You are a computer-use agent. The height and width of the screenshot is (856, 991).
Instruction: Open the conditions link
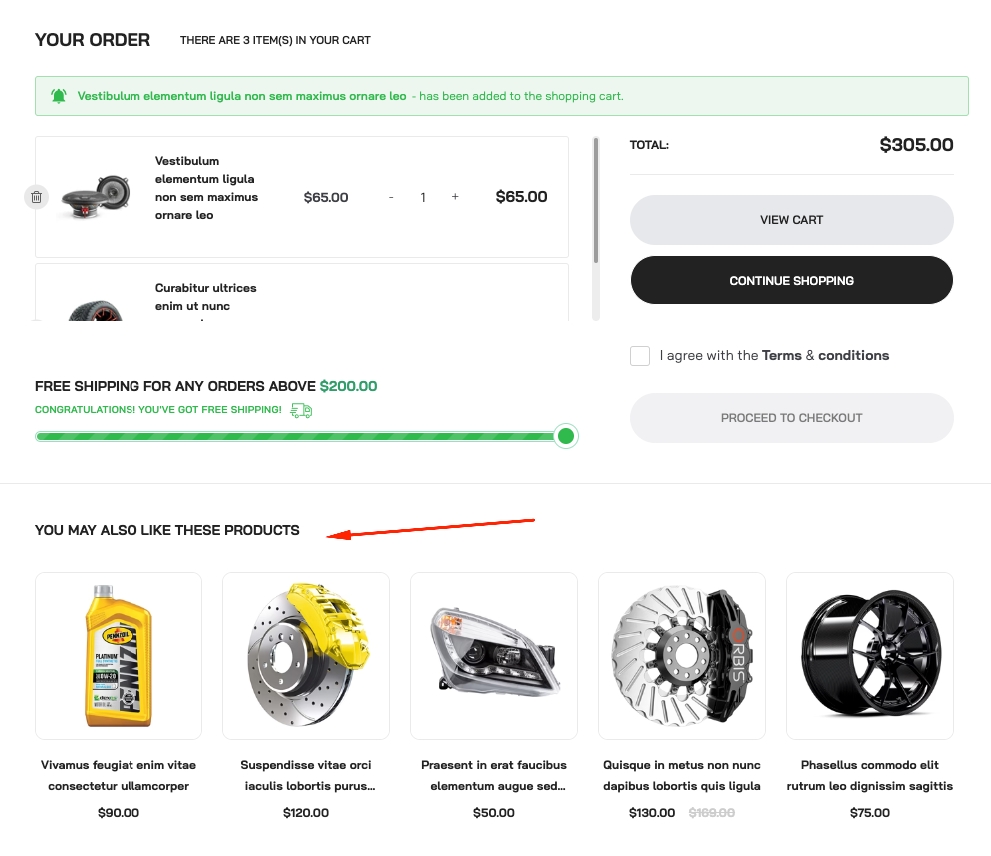pyautogui.click(x=853, y=355)
